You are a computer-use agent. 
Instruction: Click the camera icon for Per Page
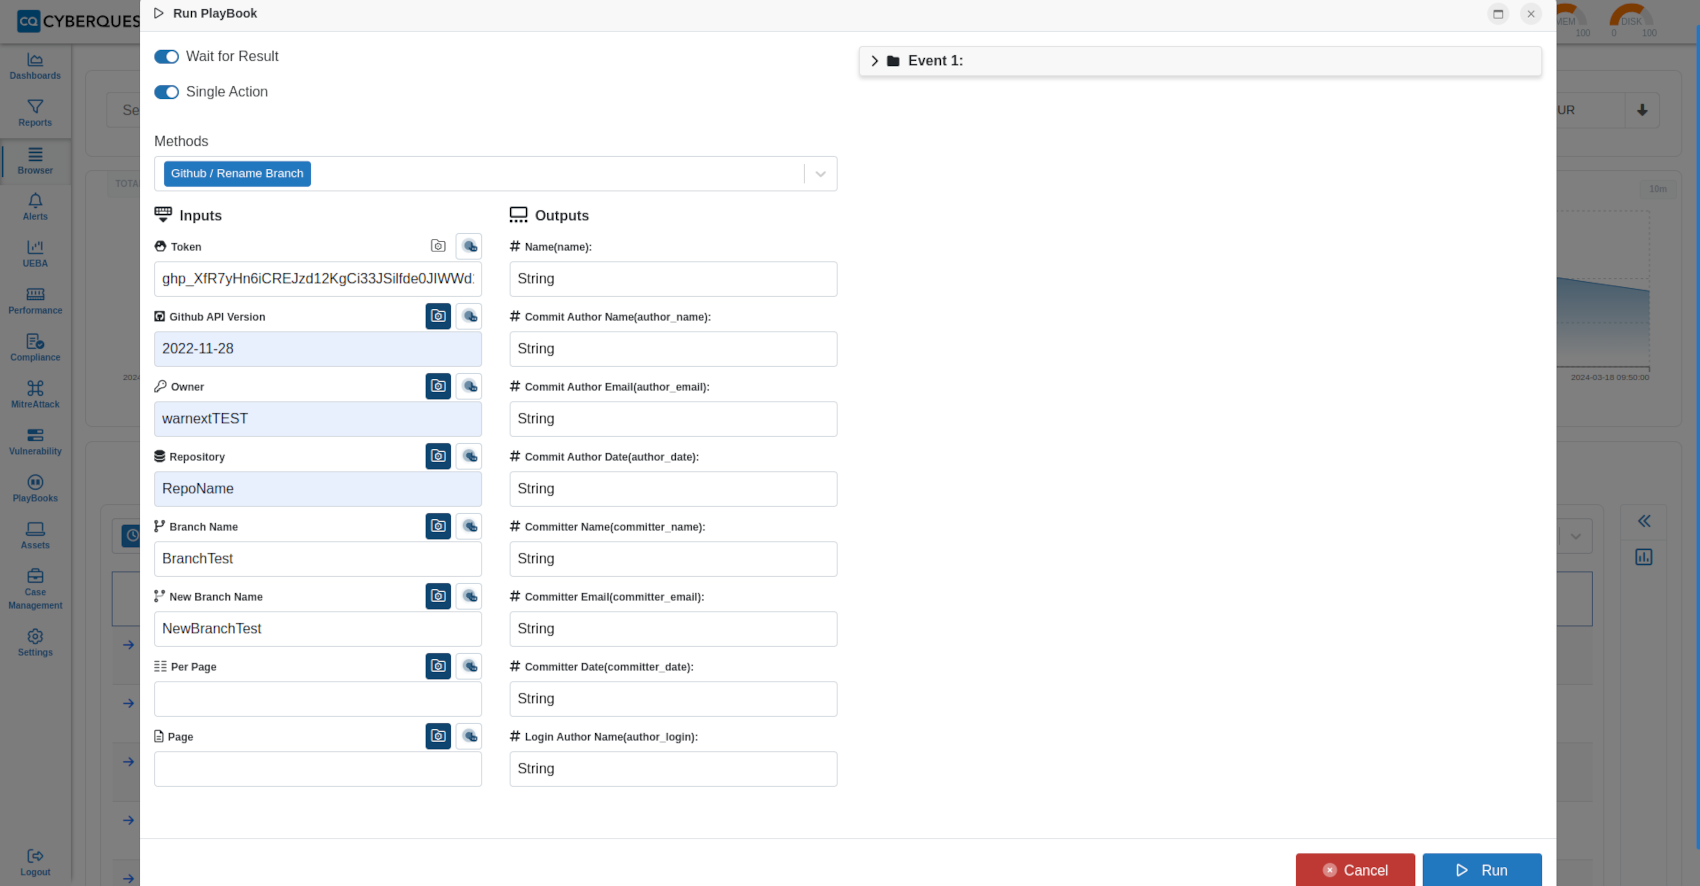438,666
